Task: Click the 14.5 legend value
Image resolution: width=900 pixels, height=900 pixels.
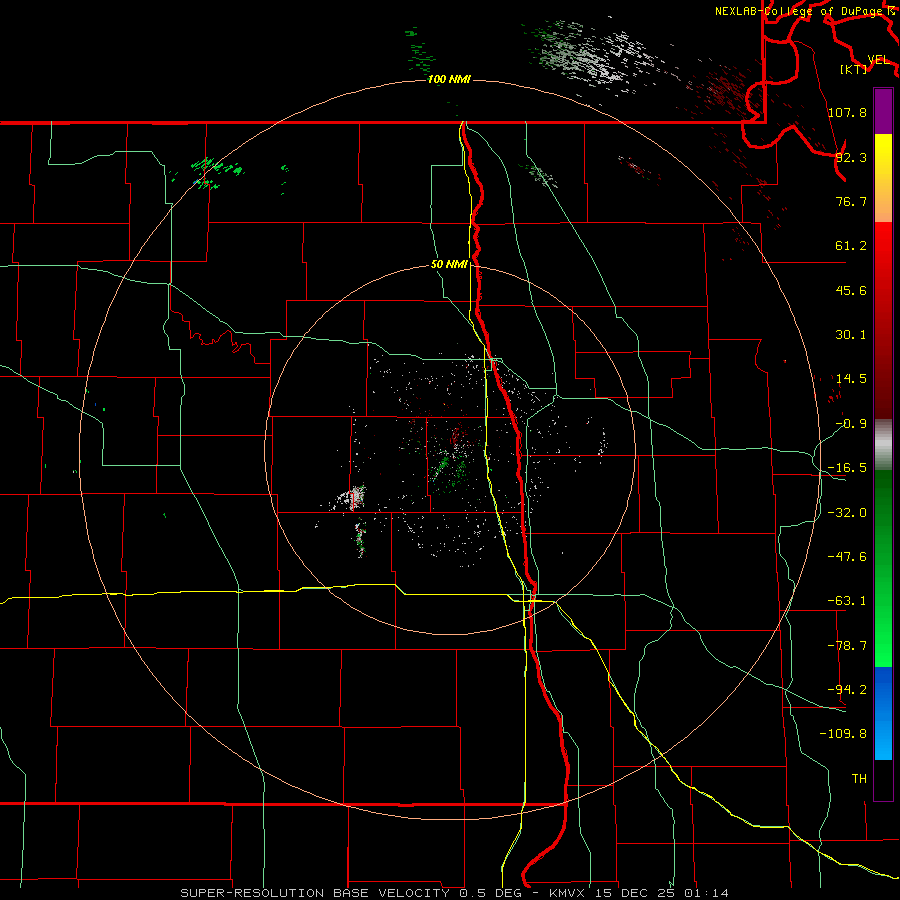Action: coord(851,379)
